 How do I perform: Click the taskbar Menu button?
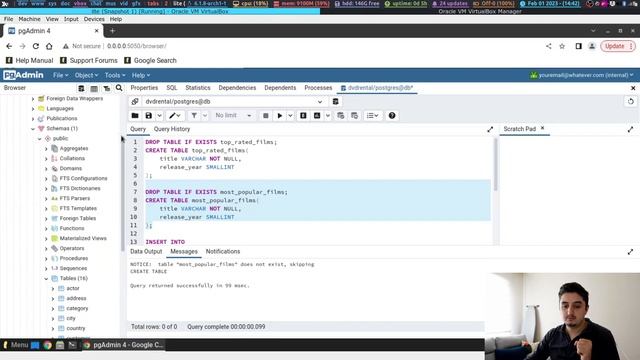[15, 345]
